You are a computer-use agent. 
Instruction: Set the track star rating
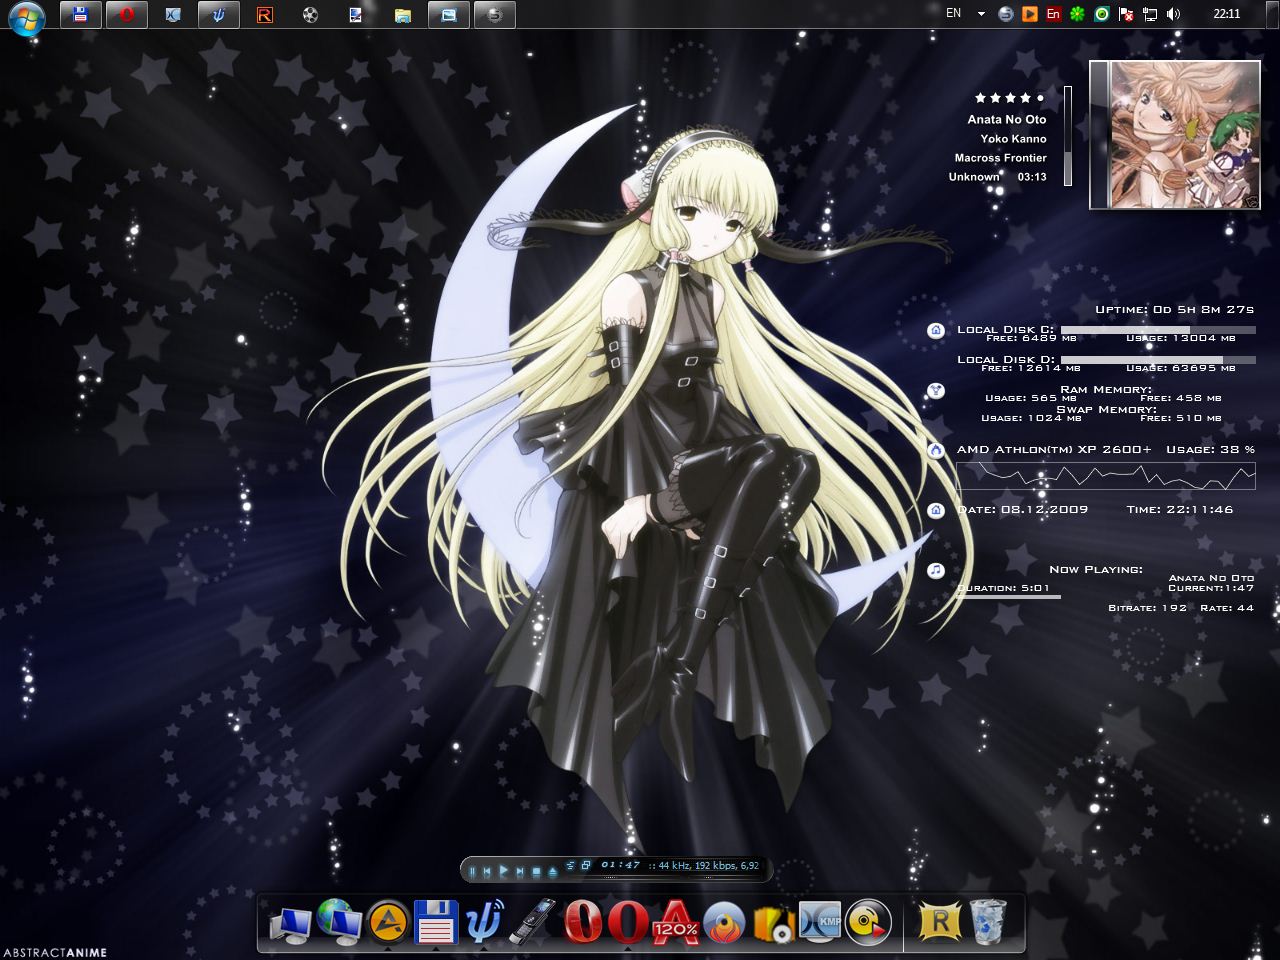click(x=1010, y=98)
